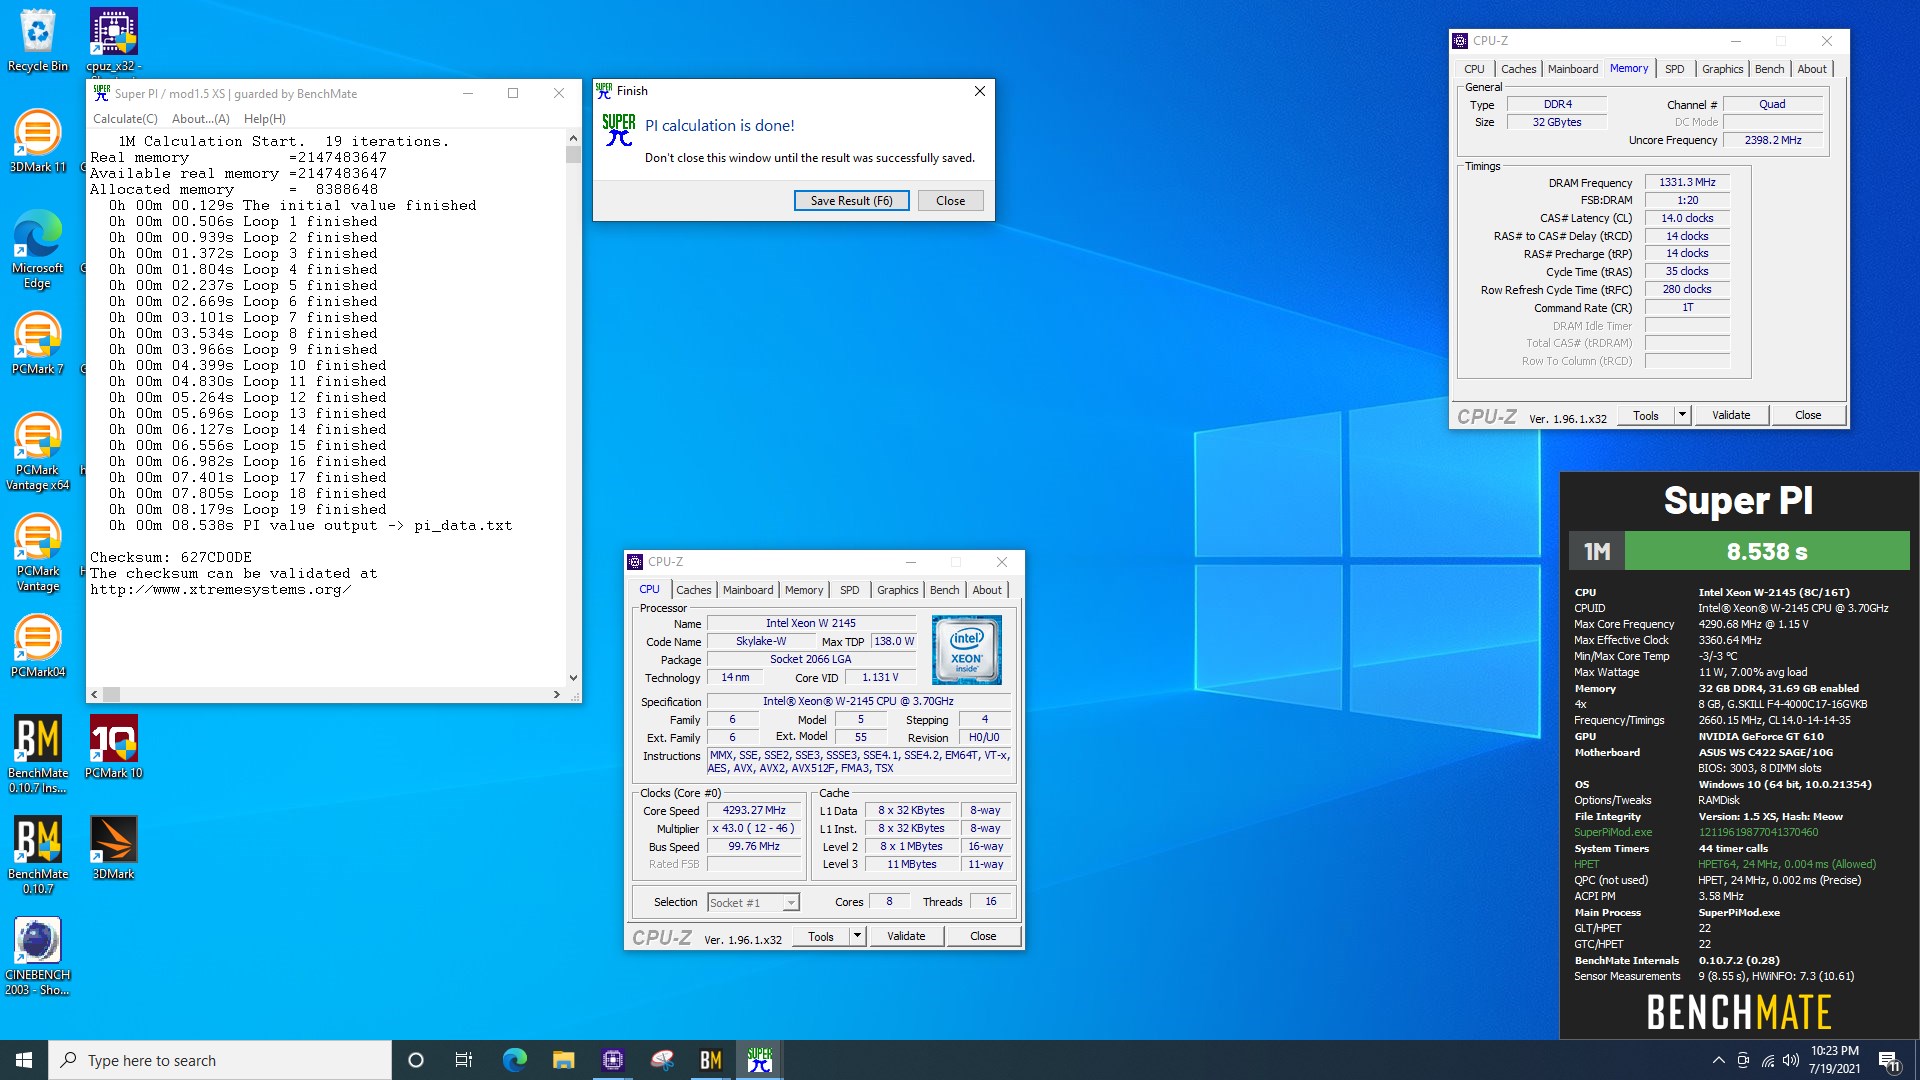Screen dimensions: 1920x1080
Task: Click Close button in the upper CPU-Z window
Action: coord(1808,415)
